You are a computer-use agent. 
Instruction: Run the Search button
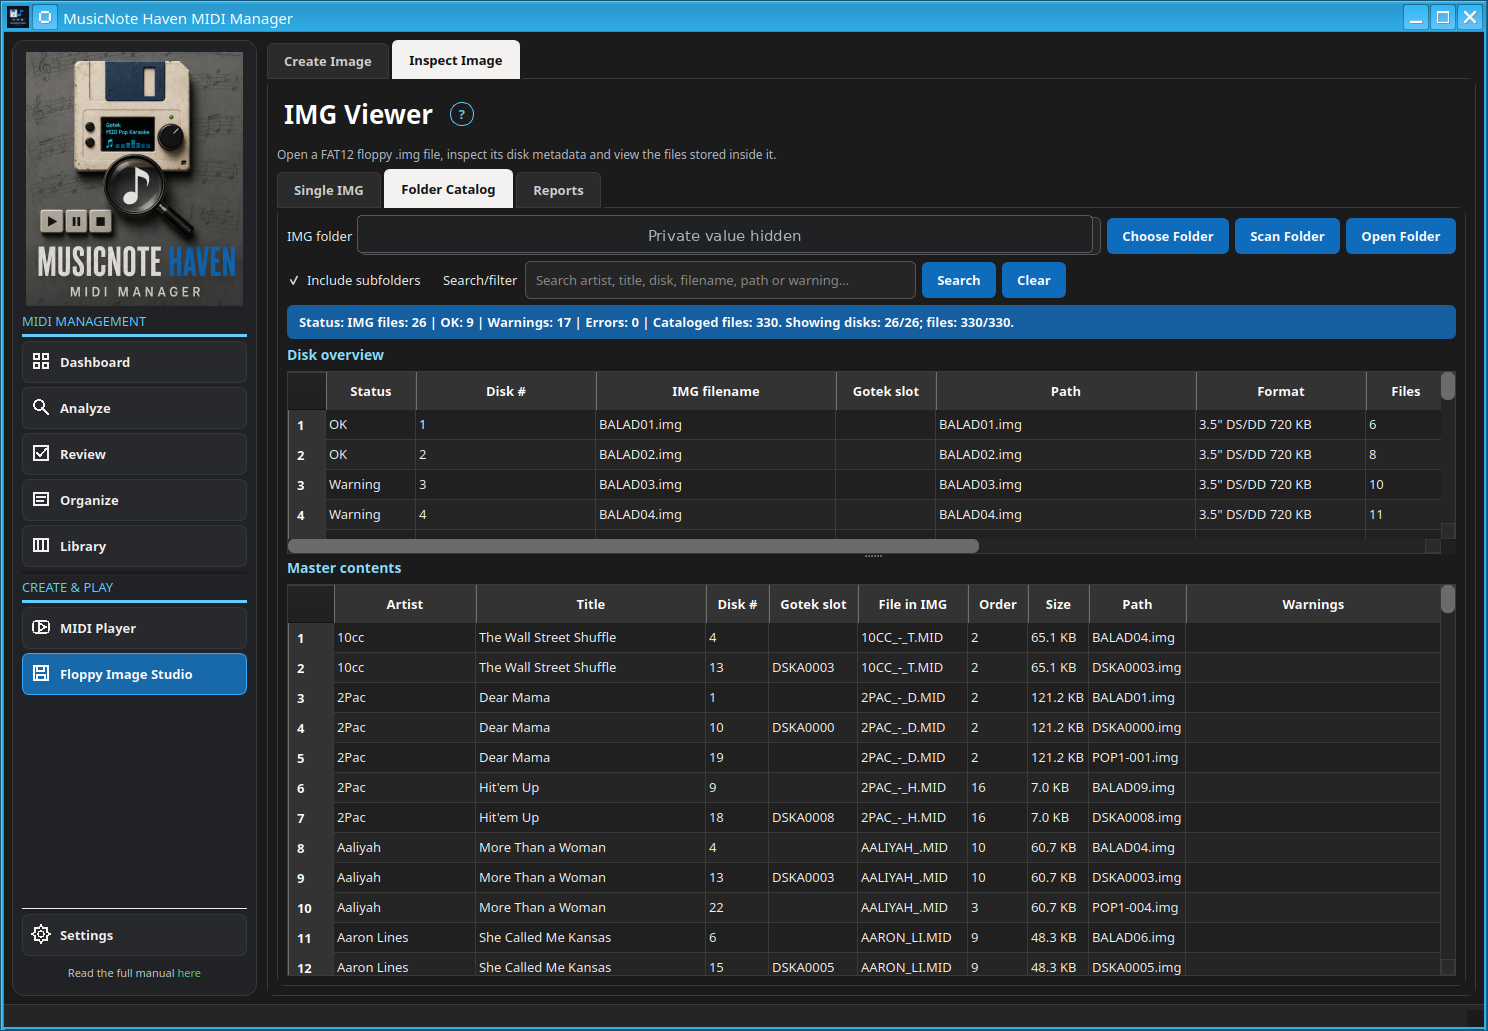[x=959, y=280]
